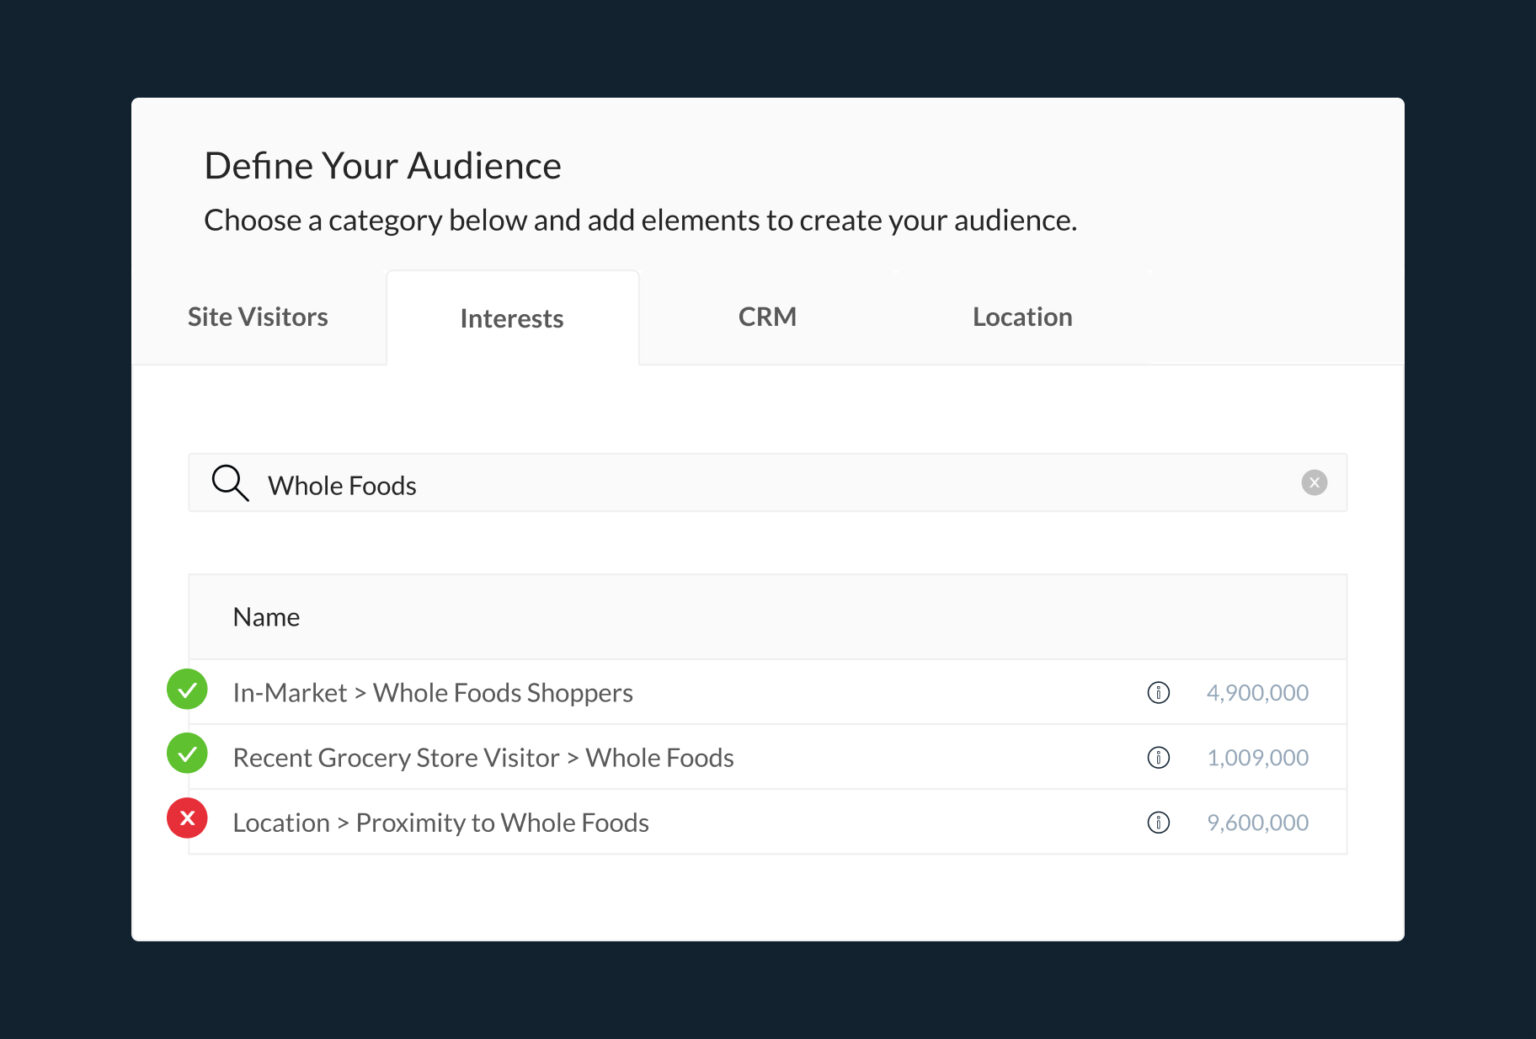Click the info icon beside Whole Foods Shoppers
1536x1039 pixels.
[1158, 691]
